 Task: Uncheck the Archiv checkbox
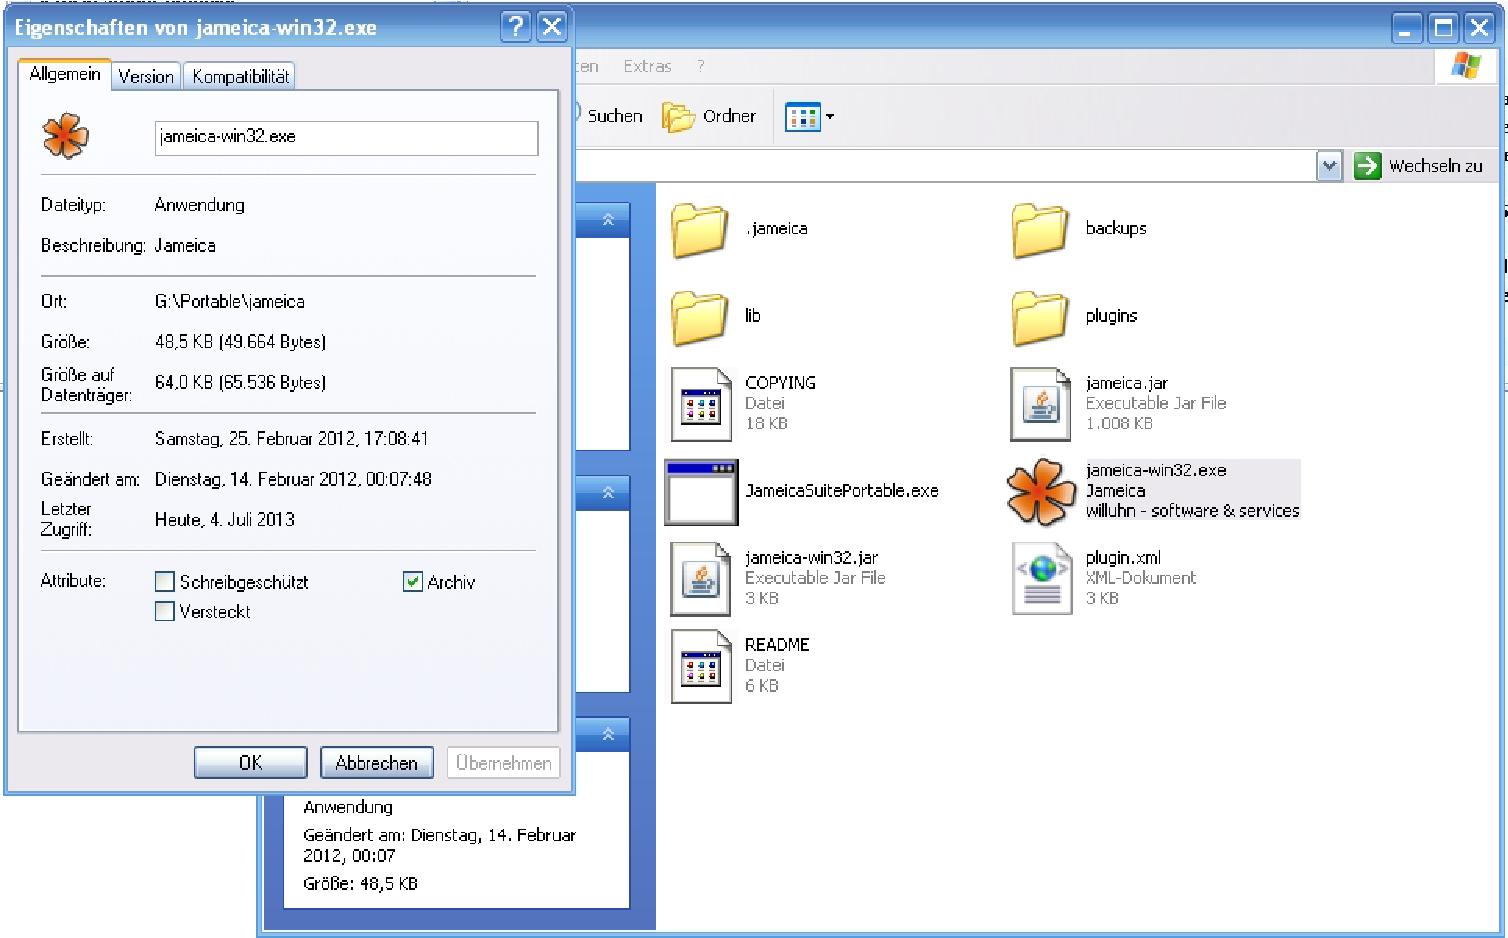412,582
